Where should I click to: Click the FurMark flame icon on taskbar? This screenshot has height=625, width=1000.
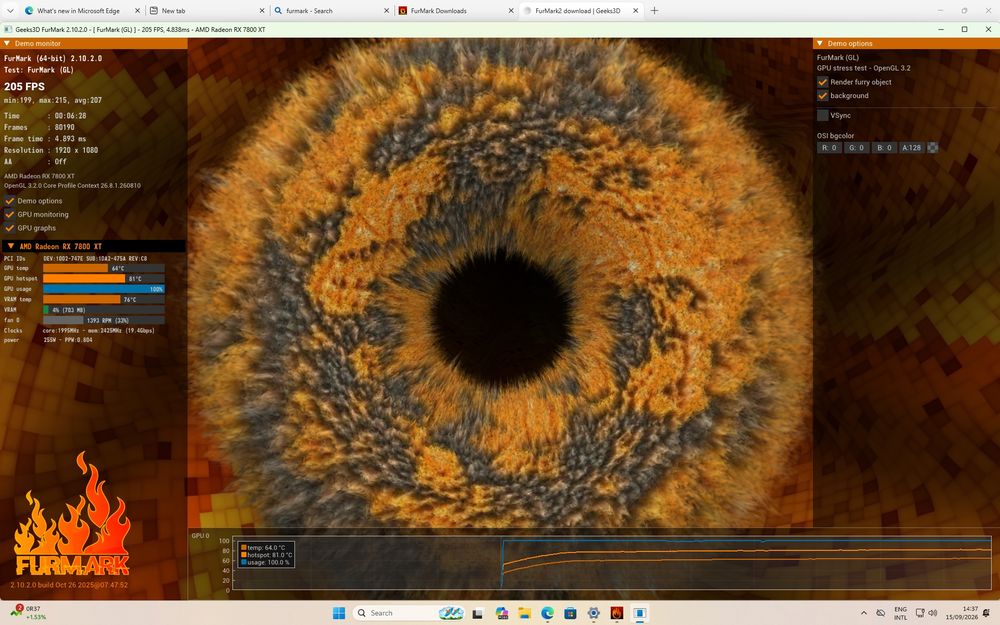point(616,613)
